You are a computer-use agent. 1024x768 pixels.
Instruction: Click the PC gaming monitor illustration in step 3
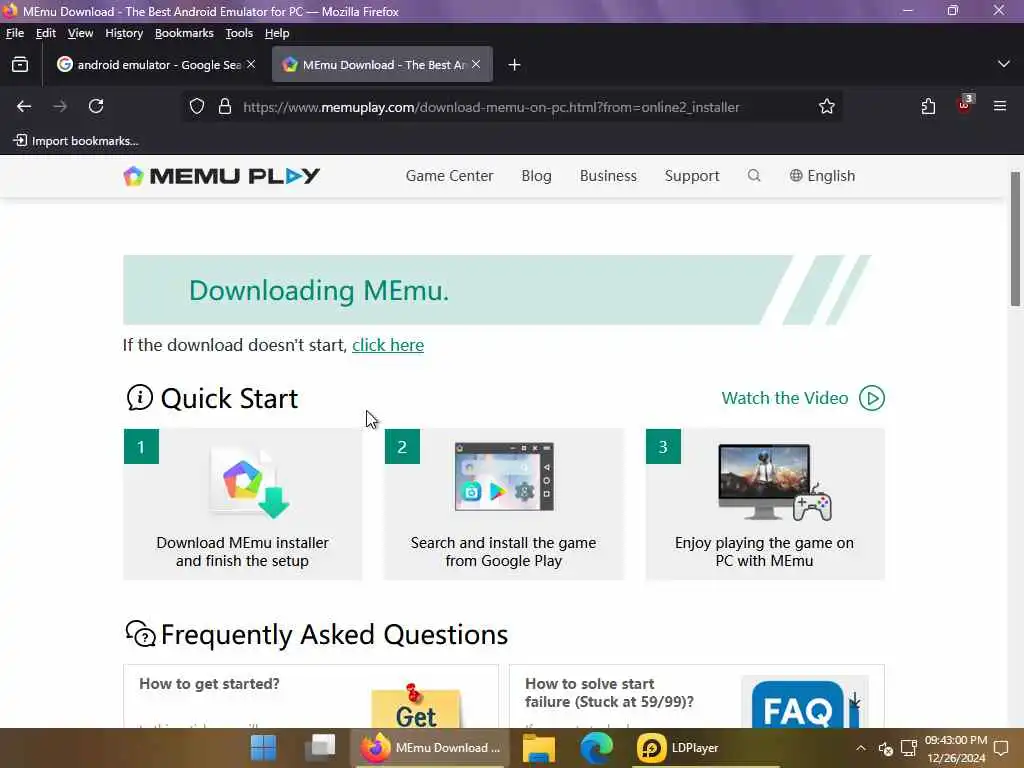pos(775,482)
